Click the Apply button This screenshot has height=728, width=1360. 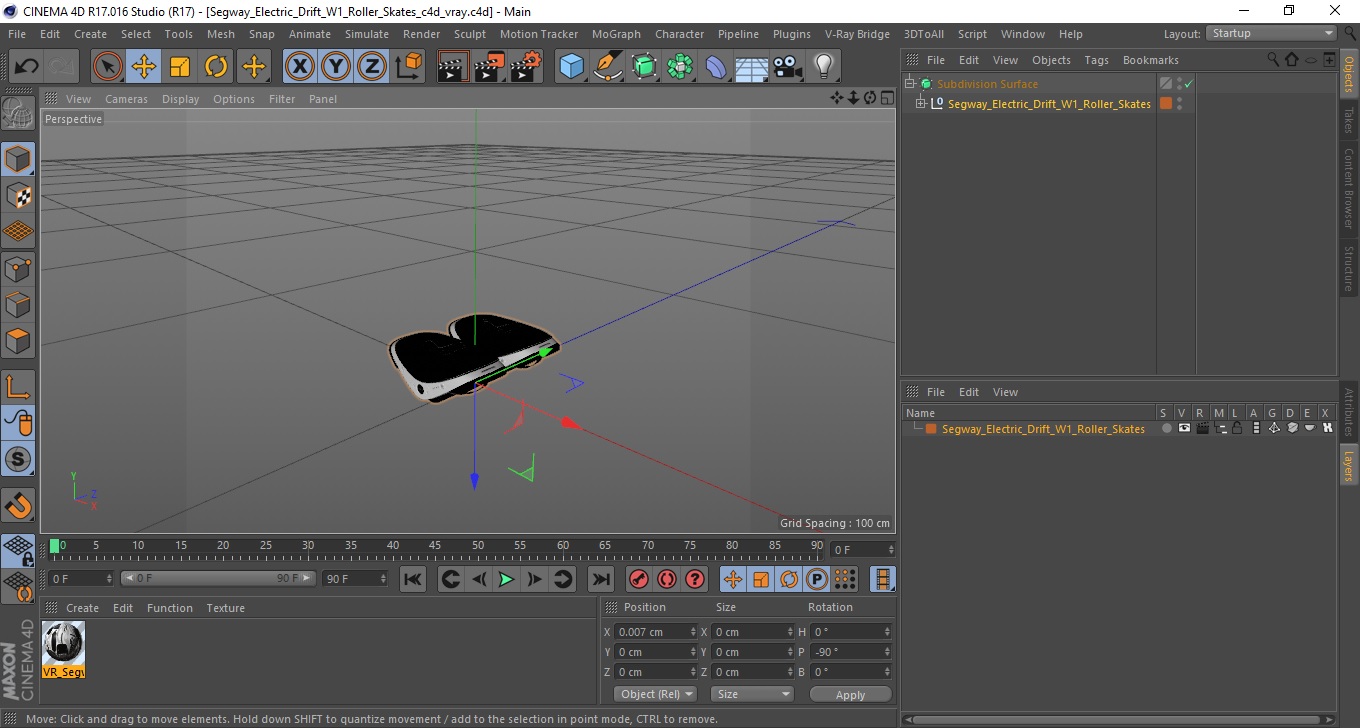(850, 694)
